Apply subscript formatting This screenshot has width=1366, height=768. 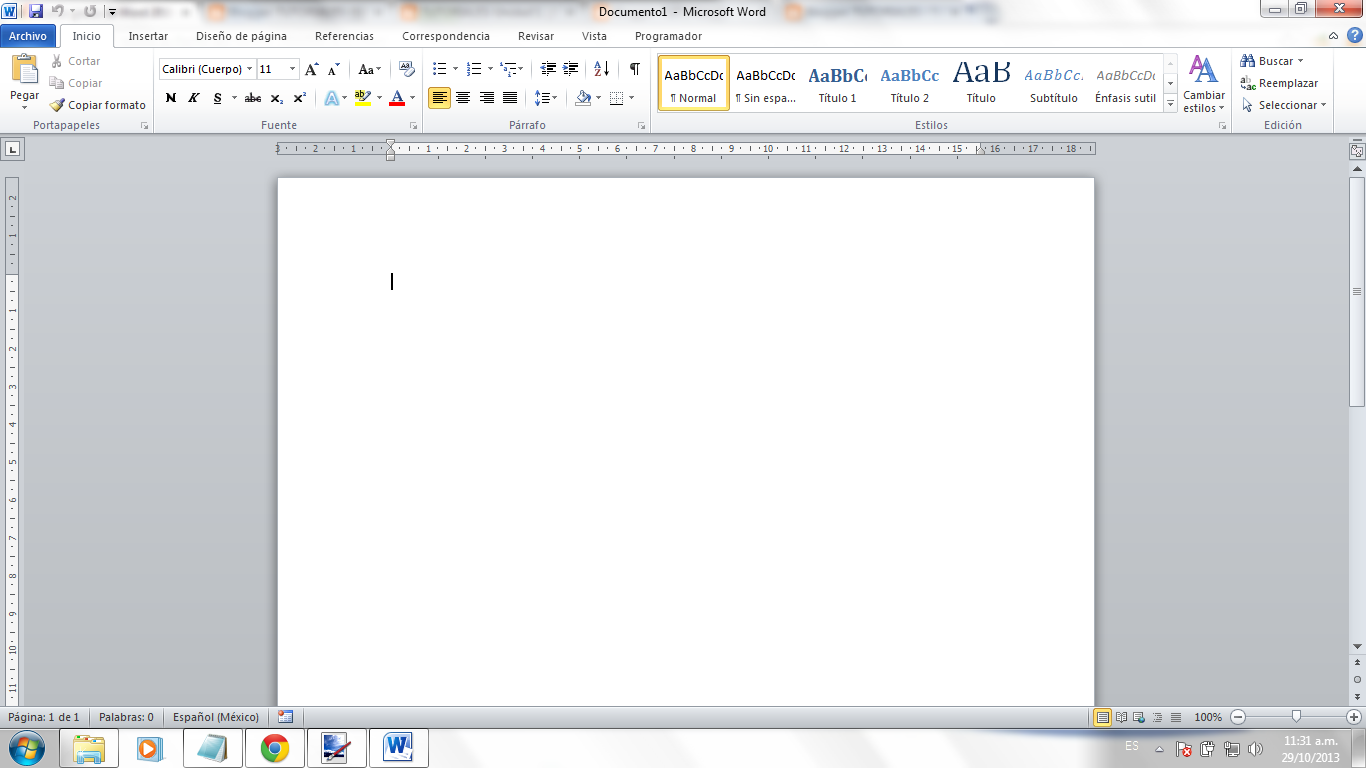277,96
